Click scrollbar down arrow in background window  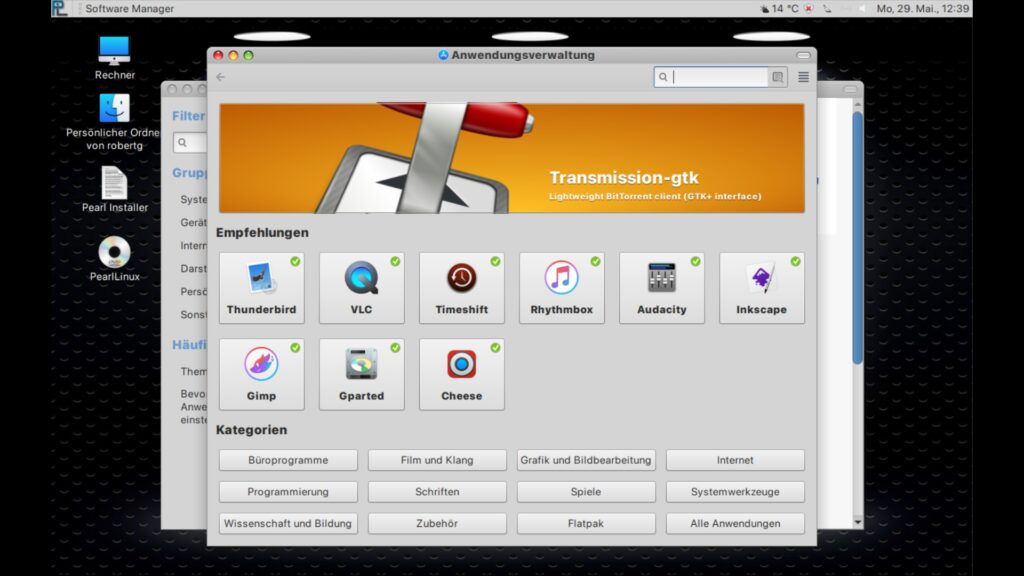pos(857,522)
